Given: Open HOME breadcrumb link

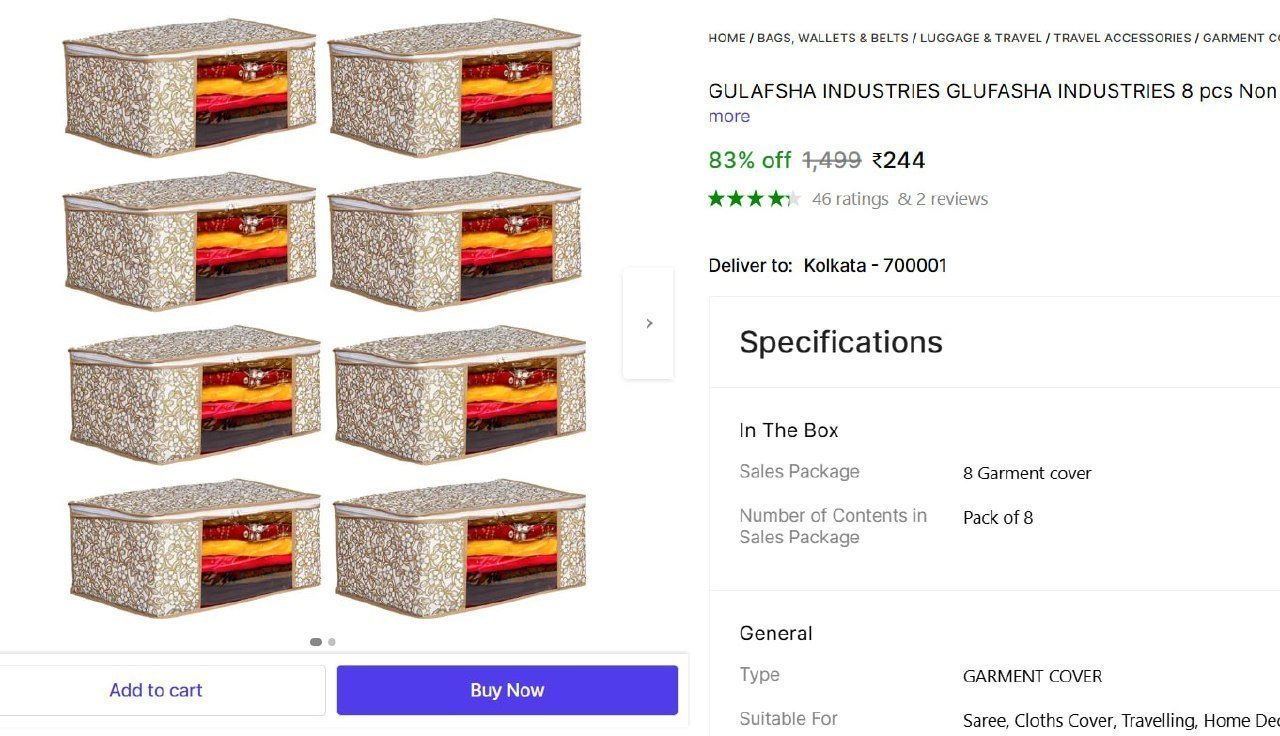Looking at the screenshot, I should (x=727, y=38).
